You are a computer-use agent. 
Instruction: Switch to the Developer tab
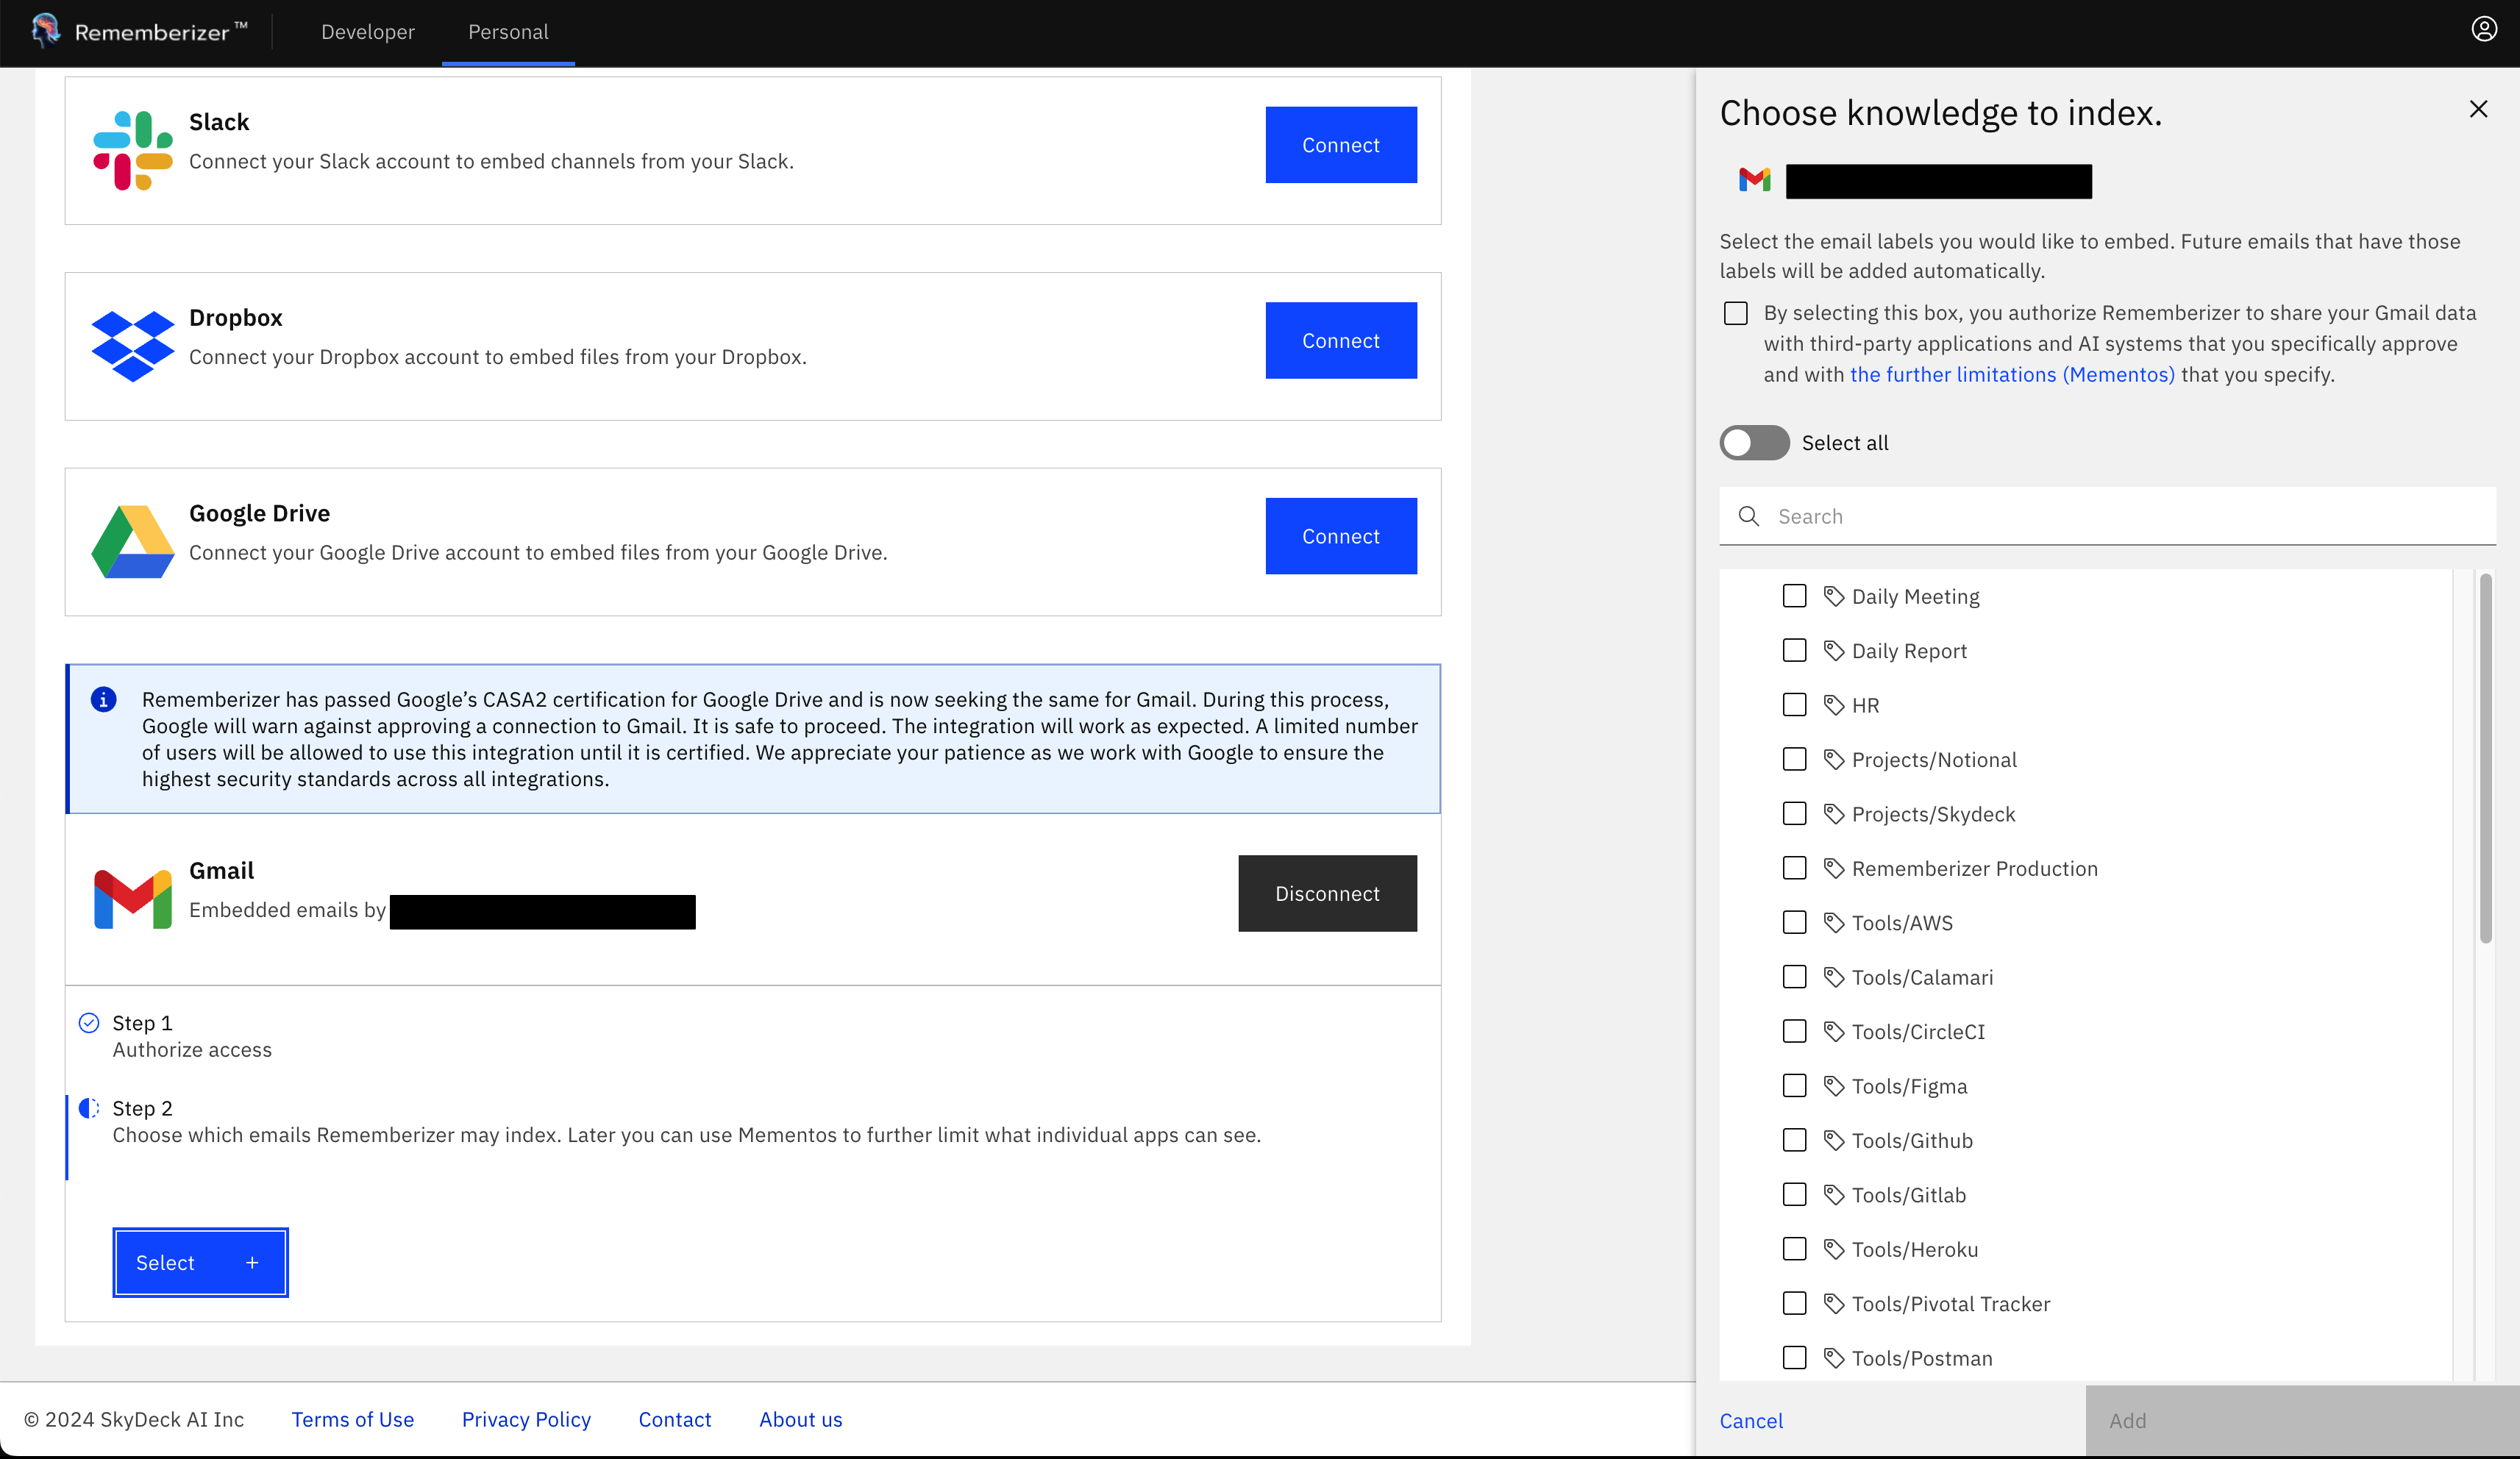[x=367, y=31]
